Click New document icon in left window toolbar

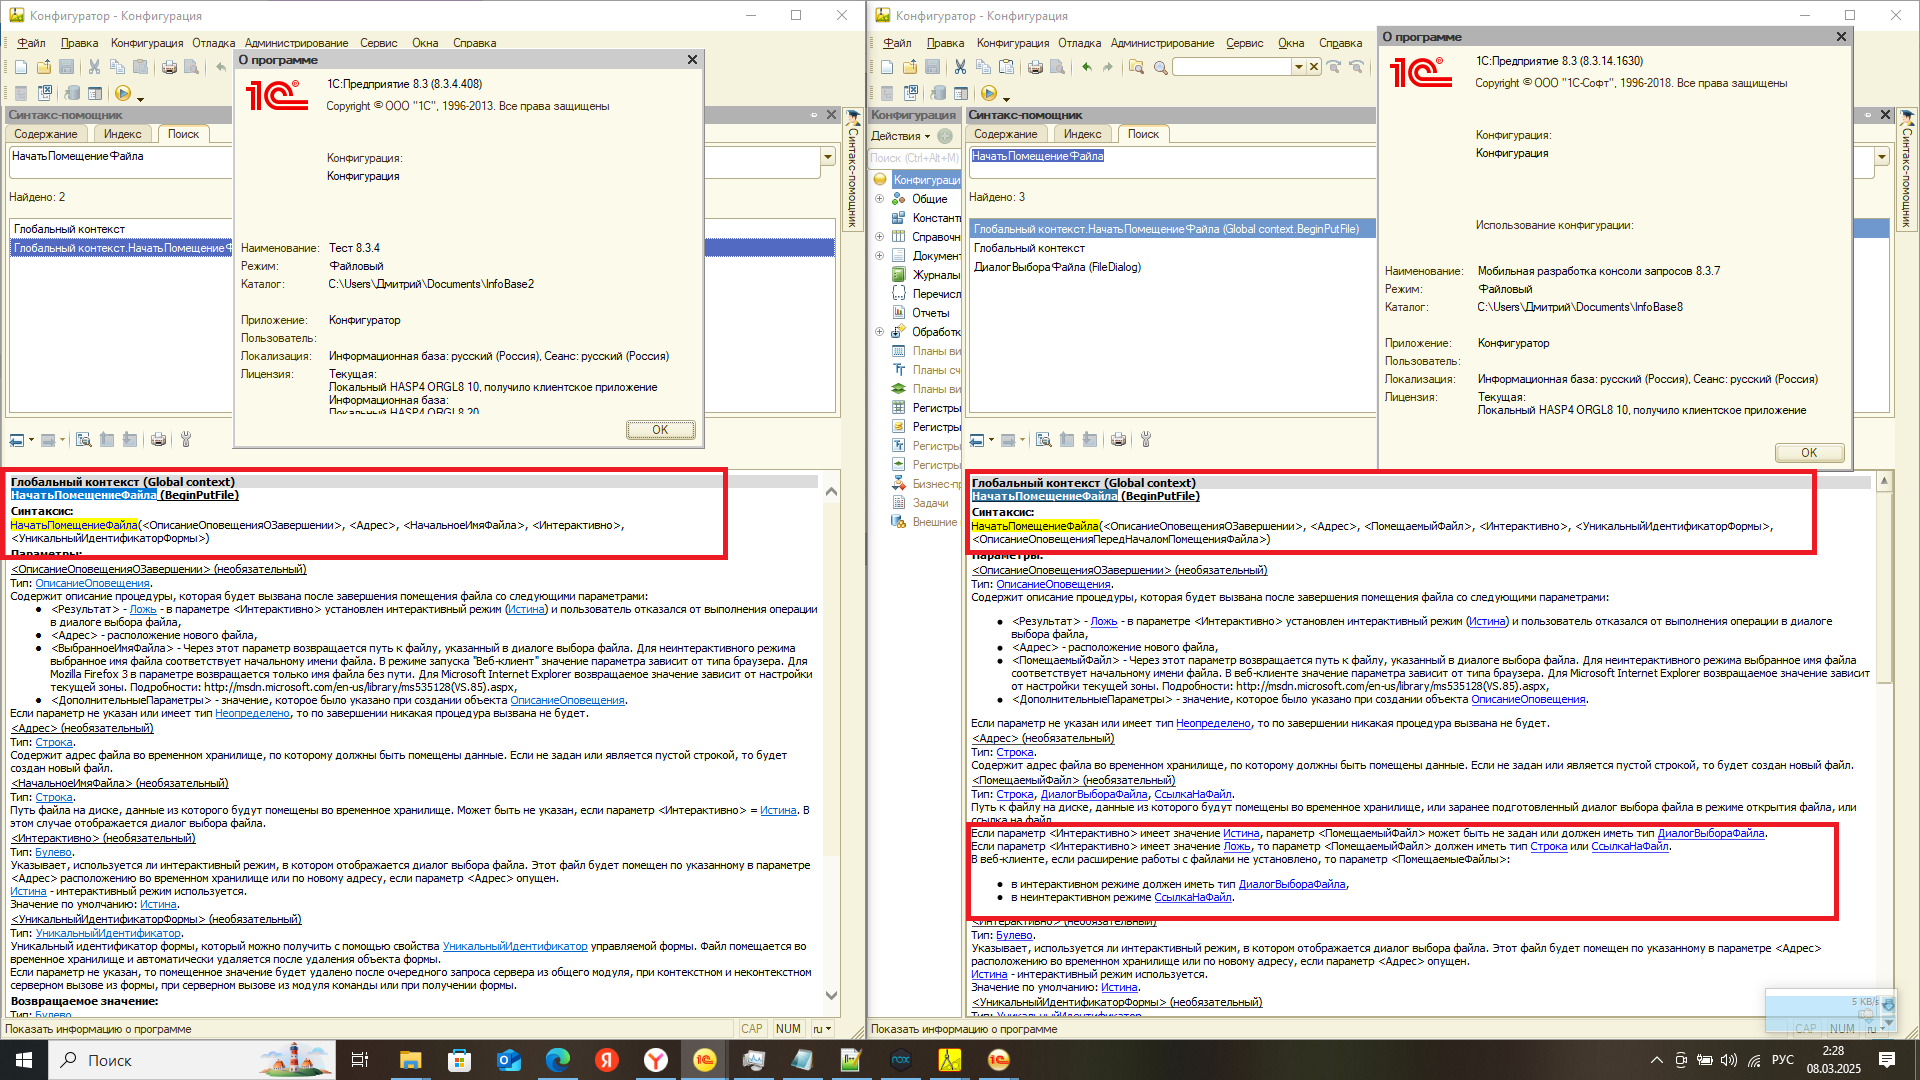[21, 67]
